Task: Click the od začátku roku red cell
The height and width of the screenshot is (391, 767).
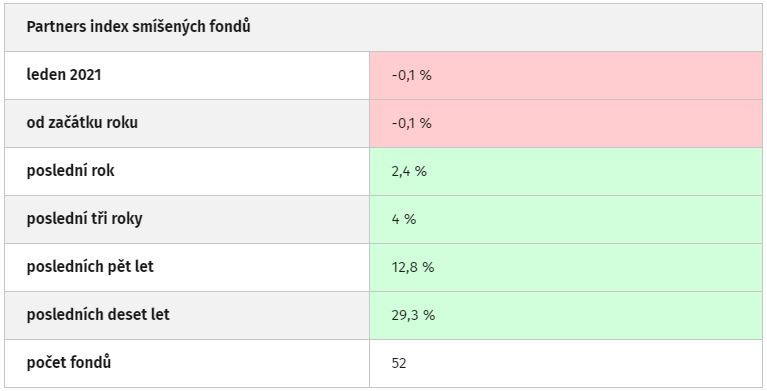Action: coord(566,123)
